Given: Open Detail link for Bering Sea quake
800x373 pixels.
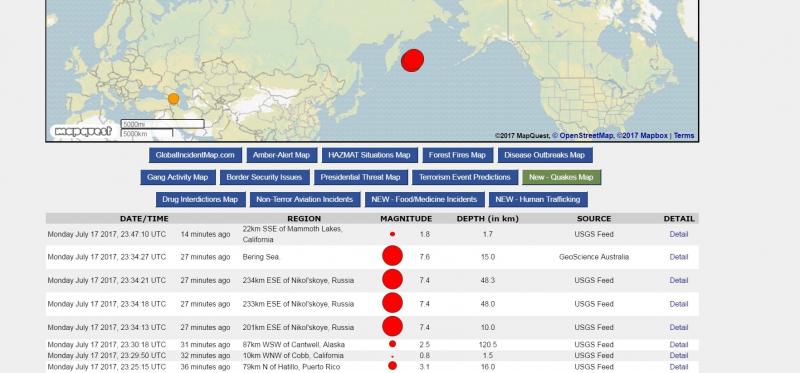Looking at the screenshot, I should (x=679, y=257).
